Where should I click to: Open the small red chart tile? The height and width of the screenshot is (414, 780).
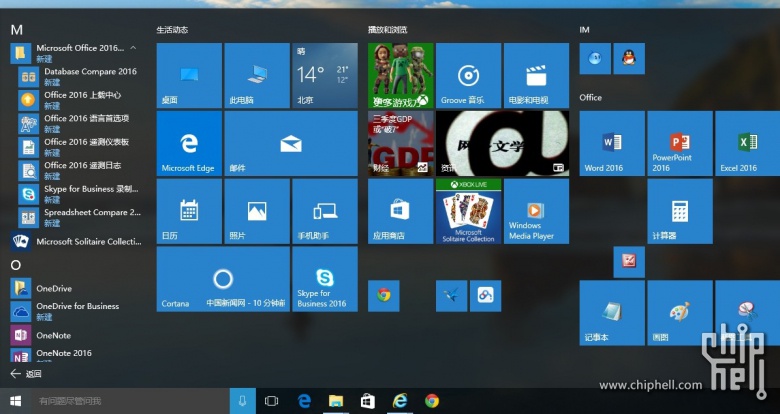click(x=629, y=262)
